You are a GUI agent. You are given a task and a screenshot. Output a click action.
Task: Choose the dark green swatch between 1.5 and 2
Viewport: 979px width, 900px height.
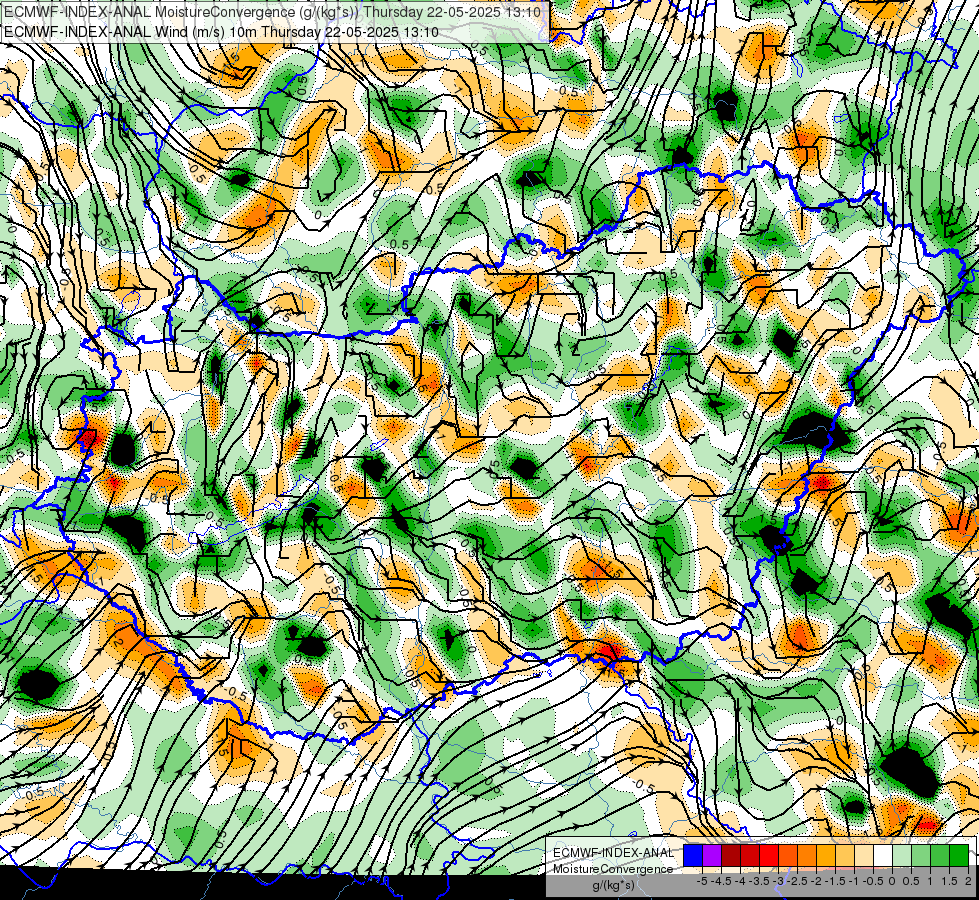tap(958, 855)
